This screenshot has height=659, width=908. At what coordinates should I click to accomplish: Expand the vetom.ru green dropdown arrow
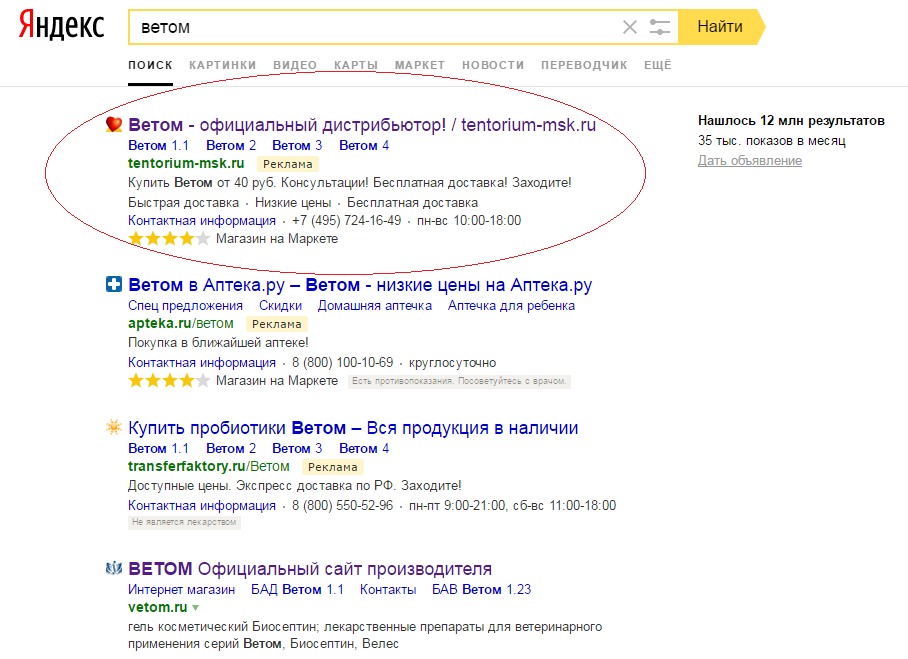tap(196, 607)
